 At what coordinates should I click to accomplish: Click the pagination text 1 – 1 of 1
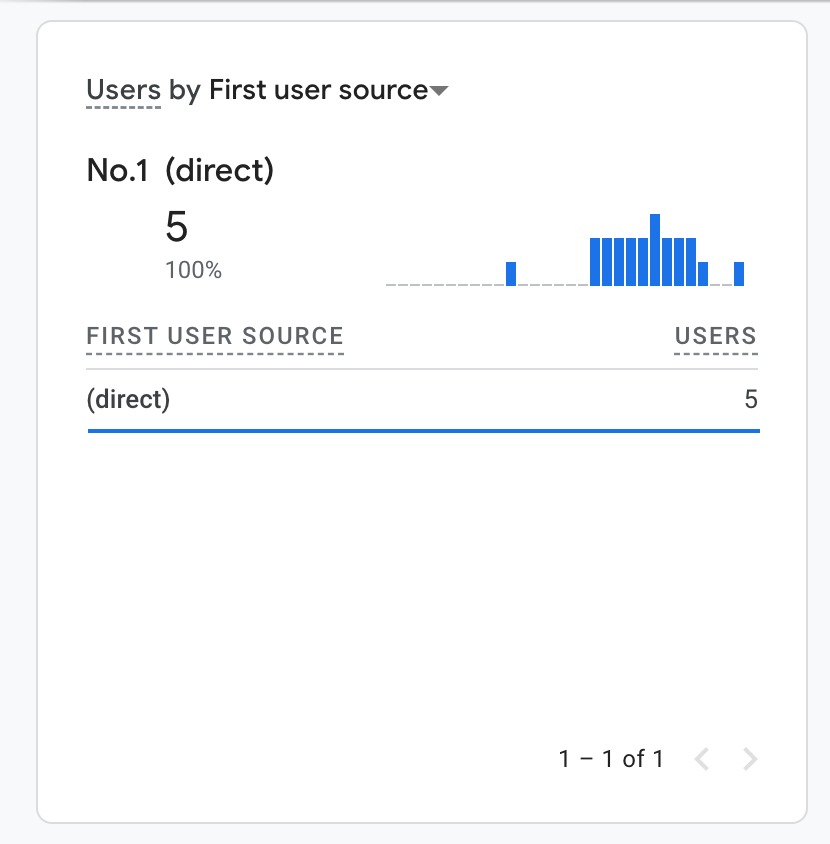click(609, 758)
